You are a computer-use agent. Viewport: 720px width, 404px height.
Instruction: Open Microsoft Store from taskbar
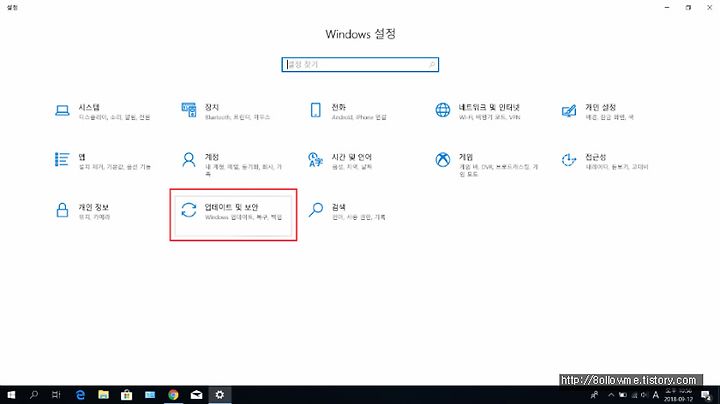(x=126, y=395)
